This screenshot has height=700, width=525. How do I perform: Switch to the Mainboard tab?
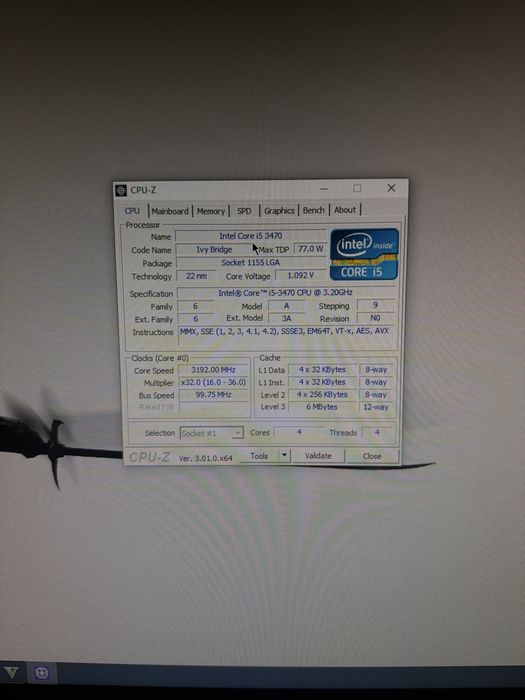pyautogui.click(x=170, y=211)
